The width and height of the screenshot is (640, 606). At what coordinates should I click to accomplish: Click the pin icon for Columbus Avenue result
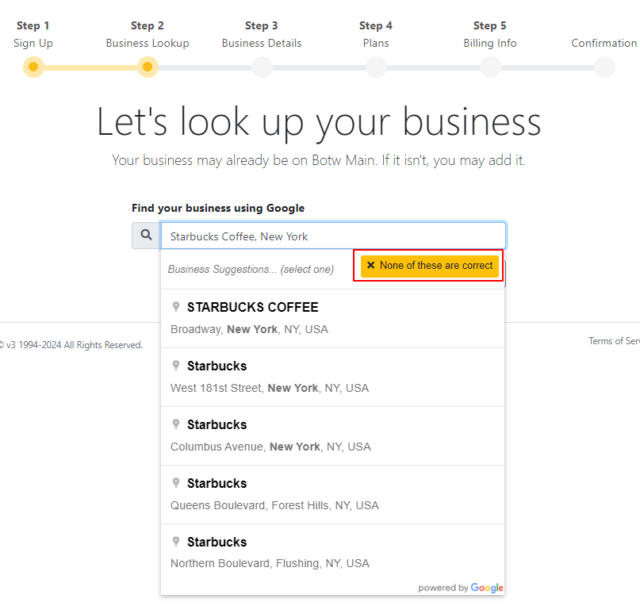click(x=176, y=424)
